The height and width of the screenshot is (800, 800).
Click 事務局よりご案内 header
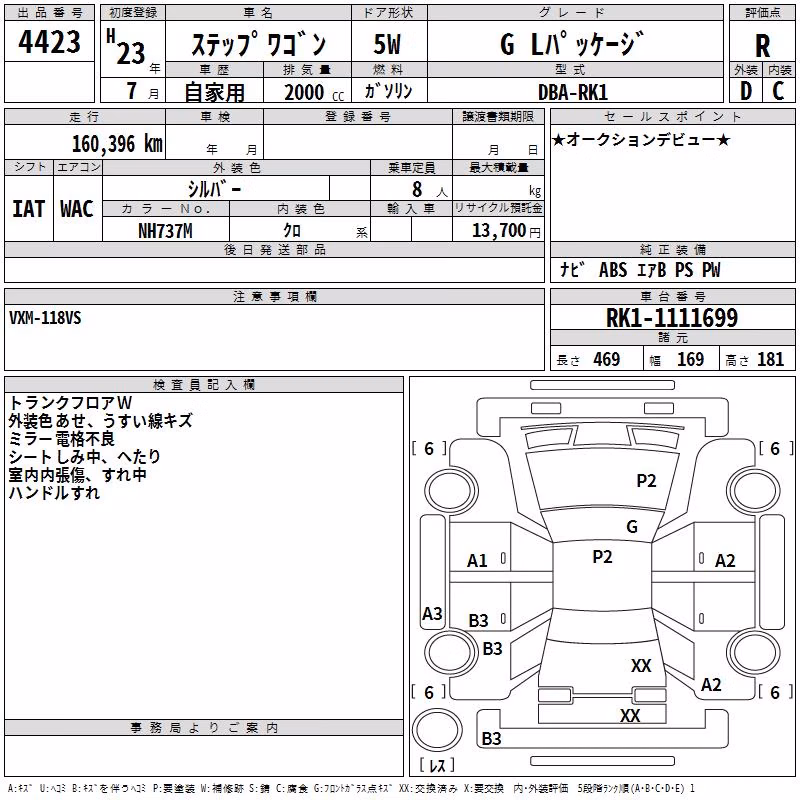[x=204, y=728]
